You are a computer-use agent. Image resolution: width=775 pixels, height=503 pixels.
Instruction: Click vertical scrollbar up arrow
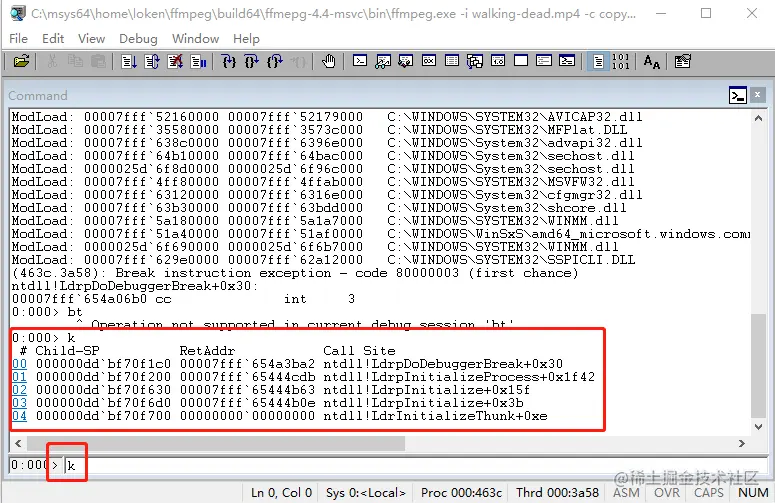click(758, 118)
